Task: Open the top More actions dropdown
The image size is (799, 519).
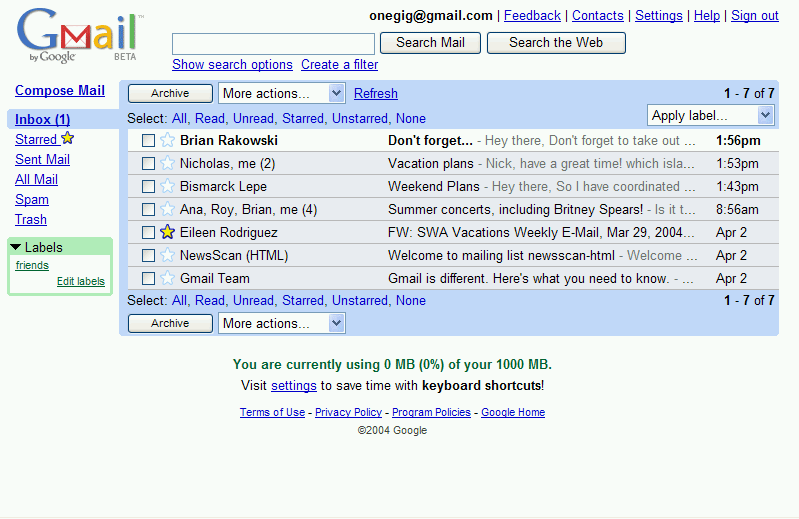Action: 281,93
